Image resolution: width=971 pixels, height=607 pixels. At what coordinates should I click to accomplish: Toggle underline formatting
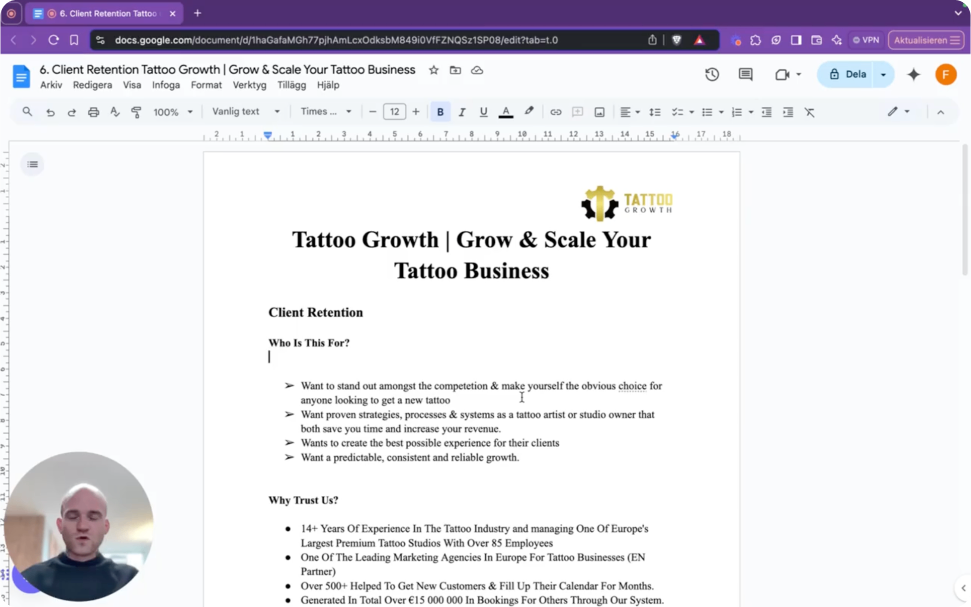click(x=484, y=112)
